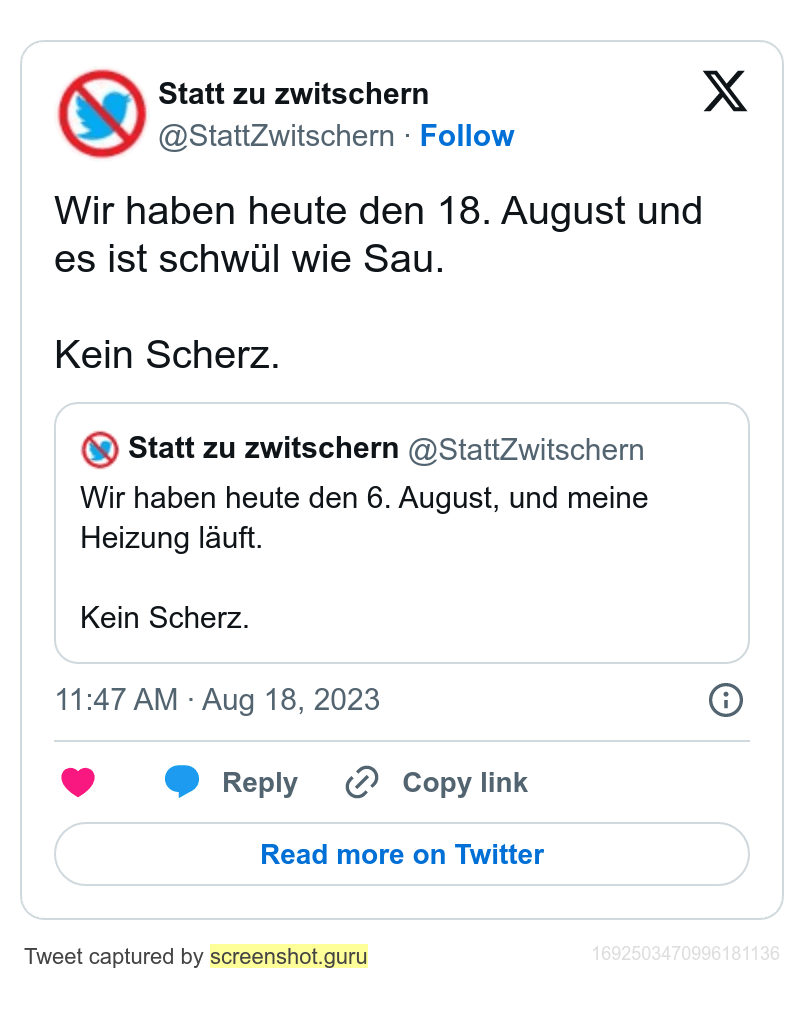Click the Reply text label
804x1012 pixels.
pos(260,782)
